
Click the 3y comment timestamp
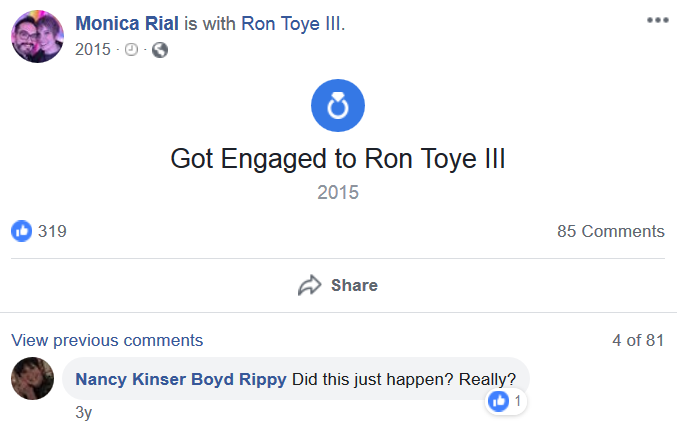[x=83, y=412]
